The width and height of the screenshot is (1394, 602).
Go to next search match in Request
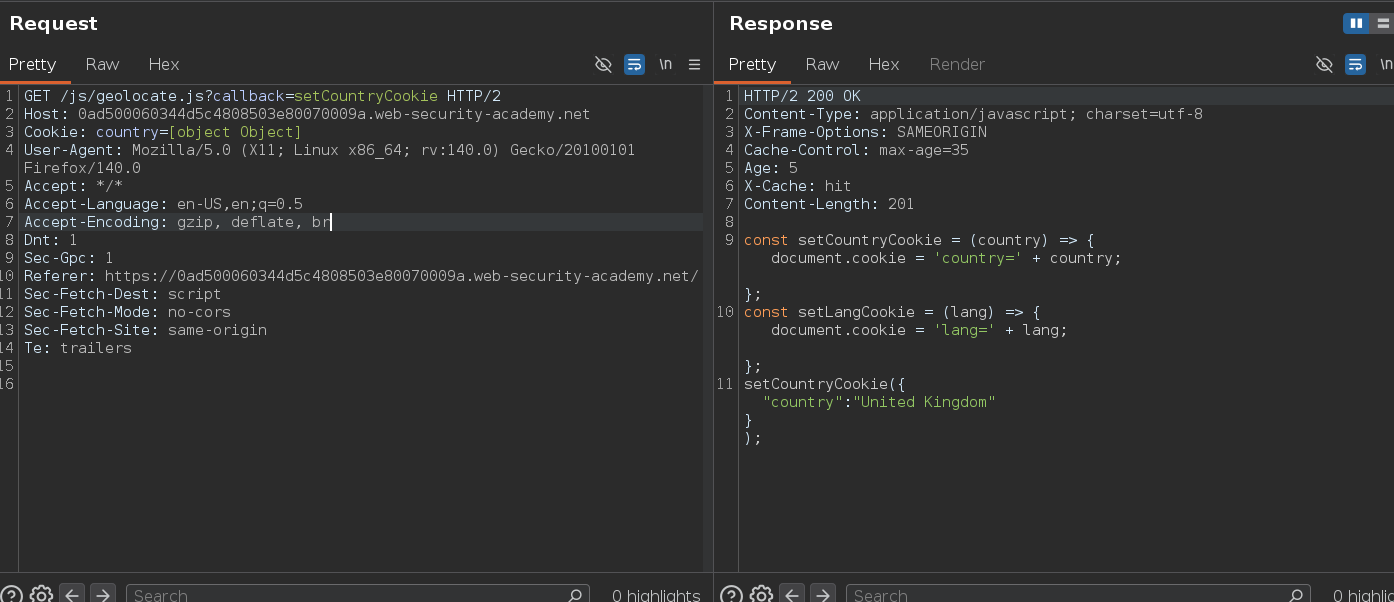(103, 595)
